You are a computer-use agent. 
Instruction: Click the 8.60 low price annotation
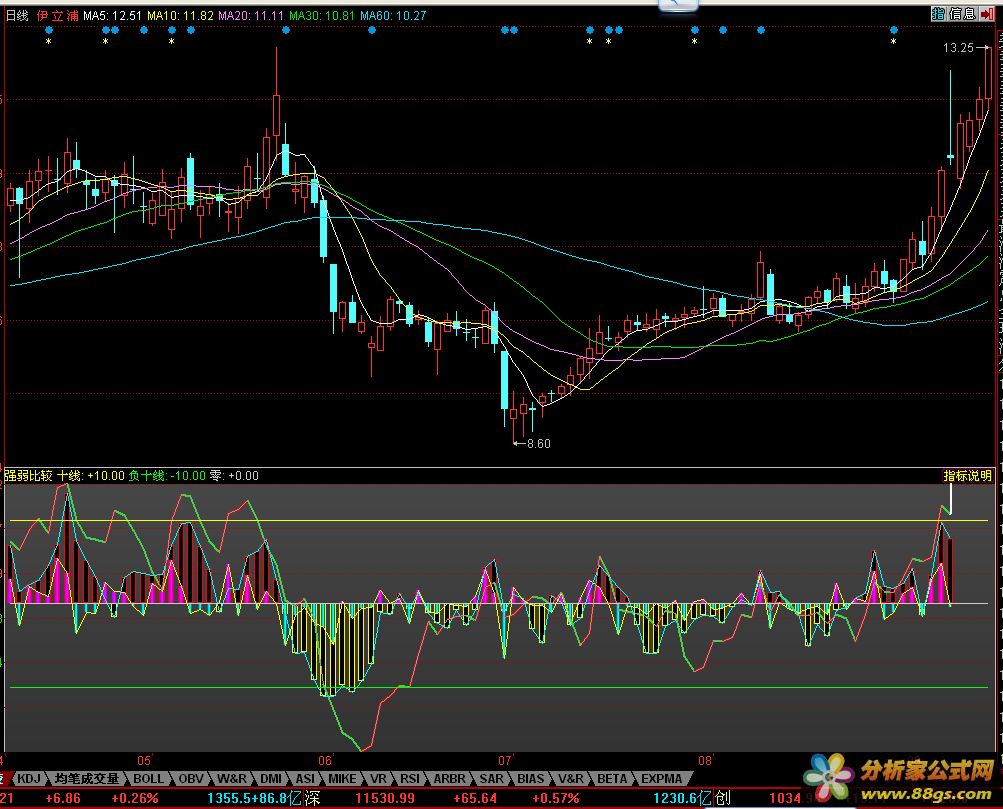coord(538,443)
